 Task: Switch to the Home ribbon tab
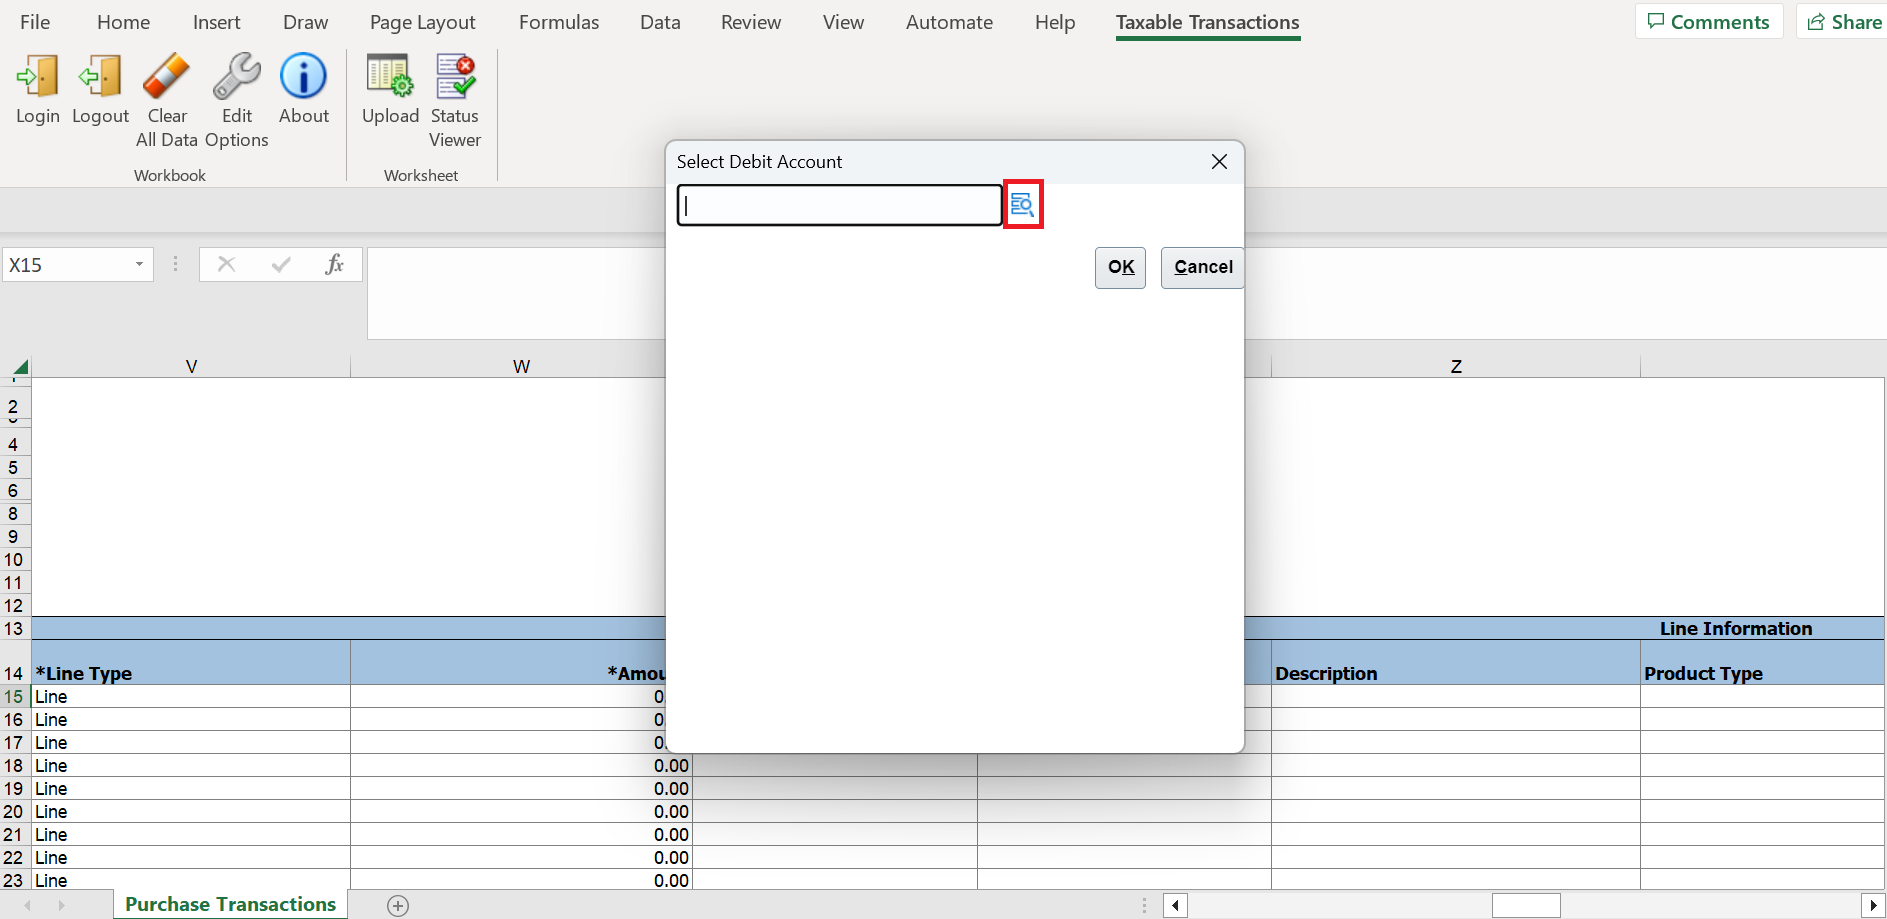123,21
